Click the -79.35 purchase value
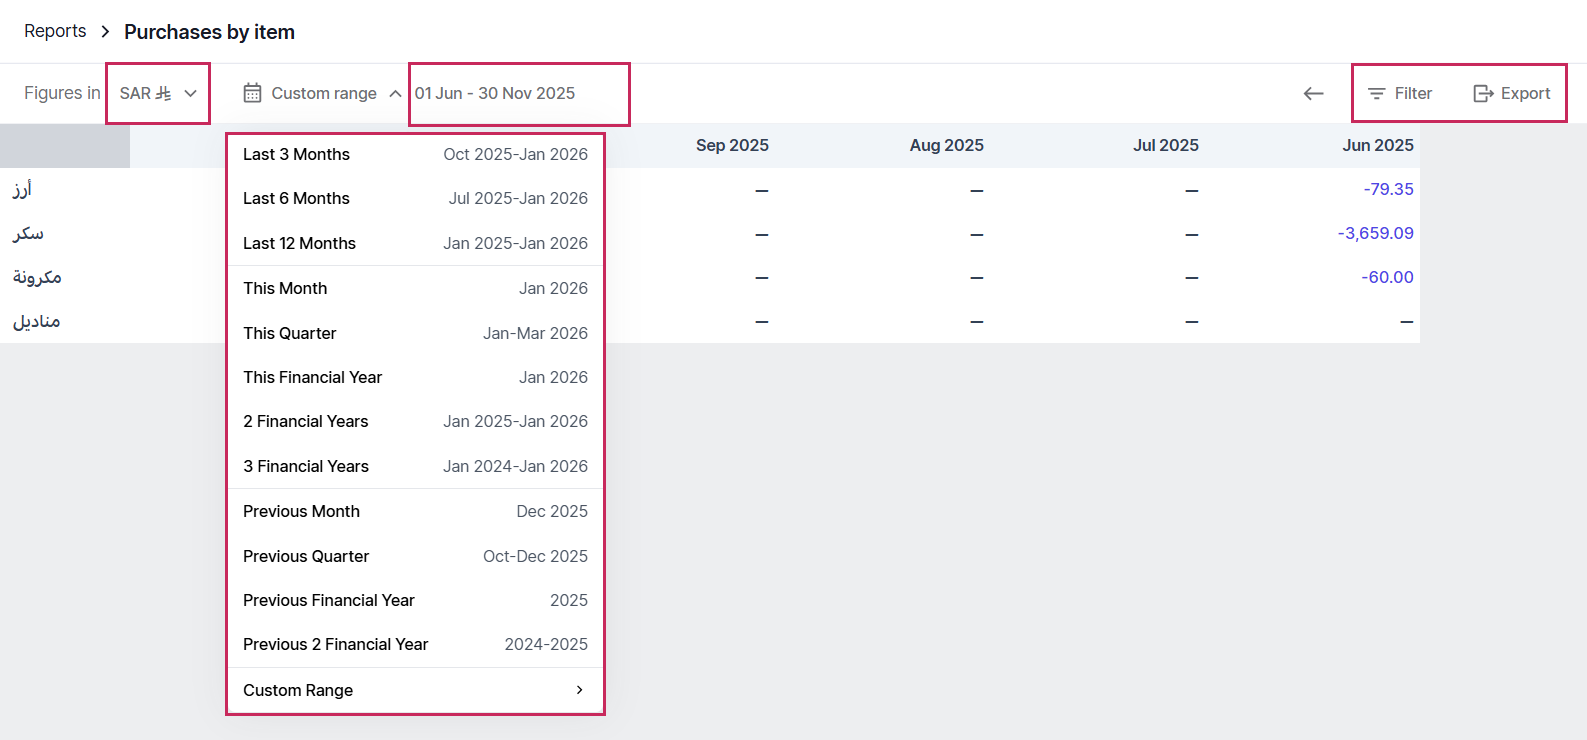1587x740 pixels. [x=1388, y=189]
